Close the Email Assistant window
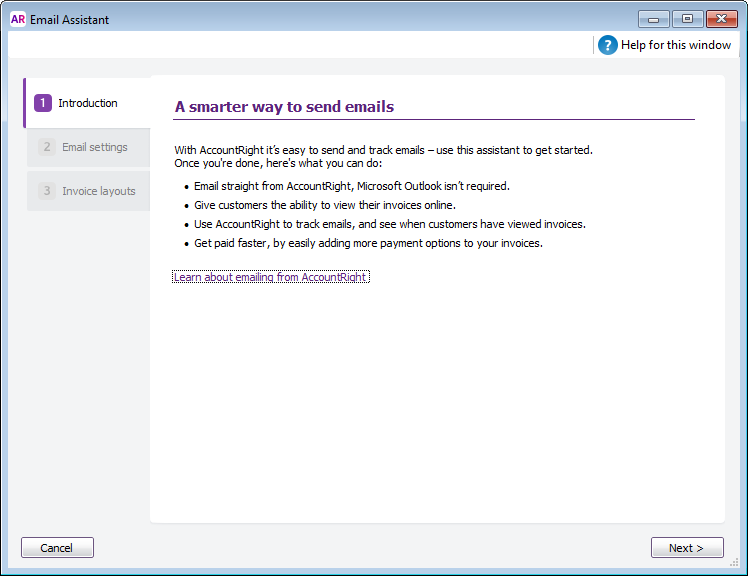The width and height of the screenshot is (748, 576). [x=721, y=19]
